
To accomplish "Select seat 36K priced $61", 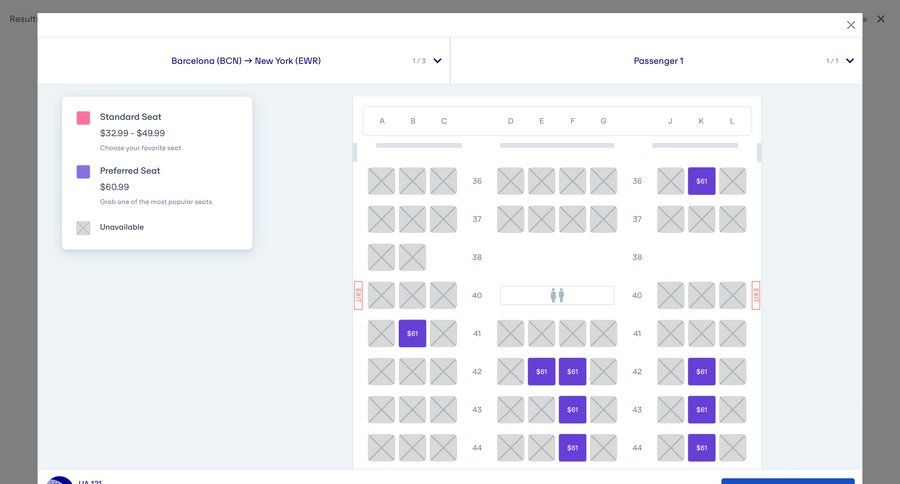I will [x=701, y=181].
